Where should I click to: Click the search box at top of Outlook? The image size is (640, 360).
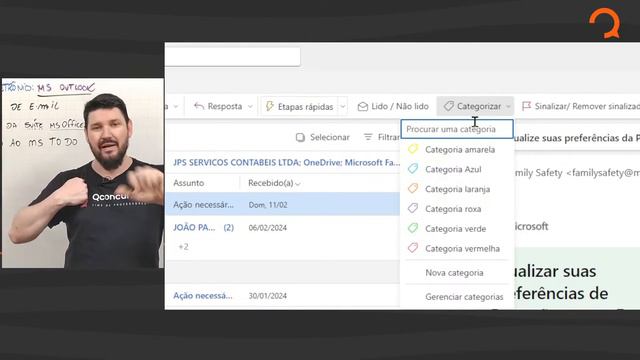pyautogui.click(x=233, y=57)
